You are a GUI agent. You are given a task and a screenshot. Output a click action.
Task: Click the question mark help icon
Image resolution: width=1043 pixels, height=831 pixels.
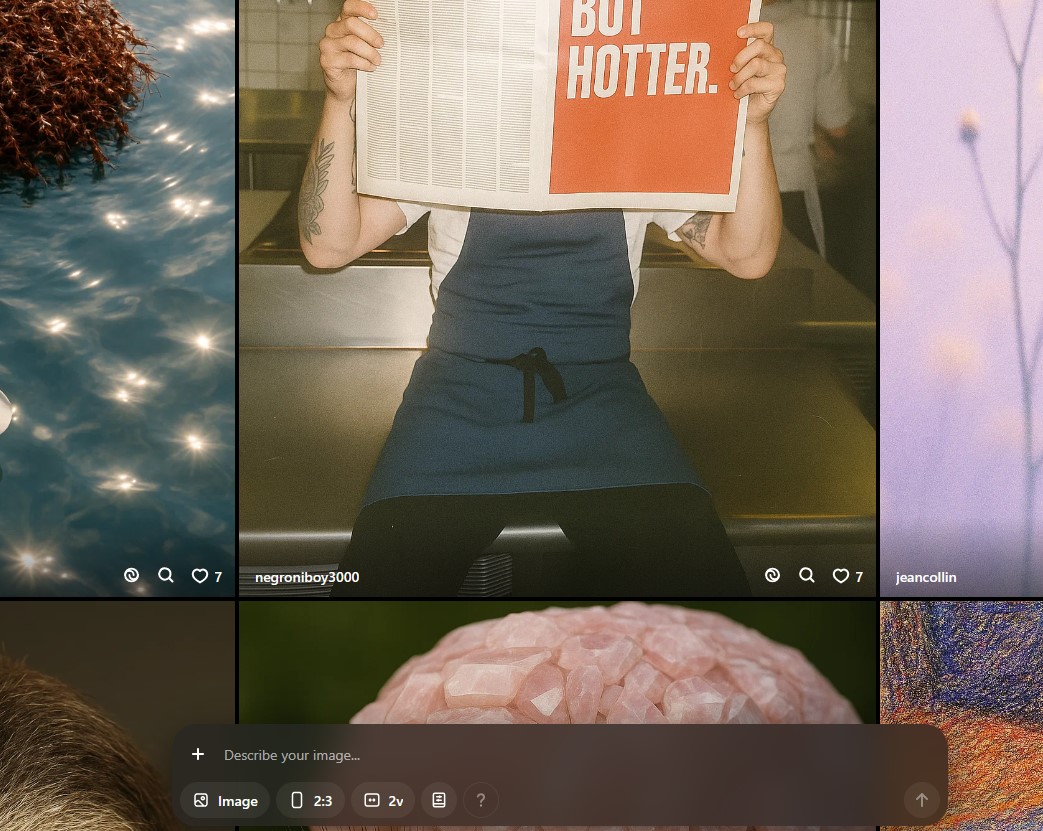481,800
